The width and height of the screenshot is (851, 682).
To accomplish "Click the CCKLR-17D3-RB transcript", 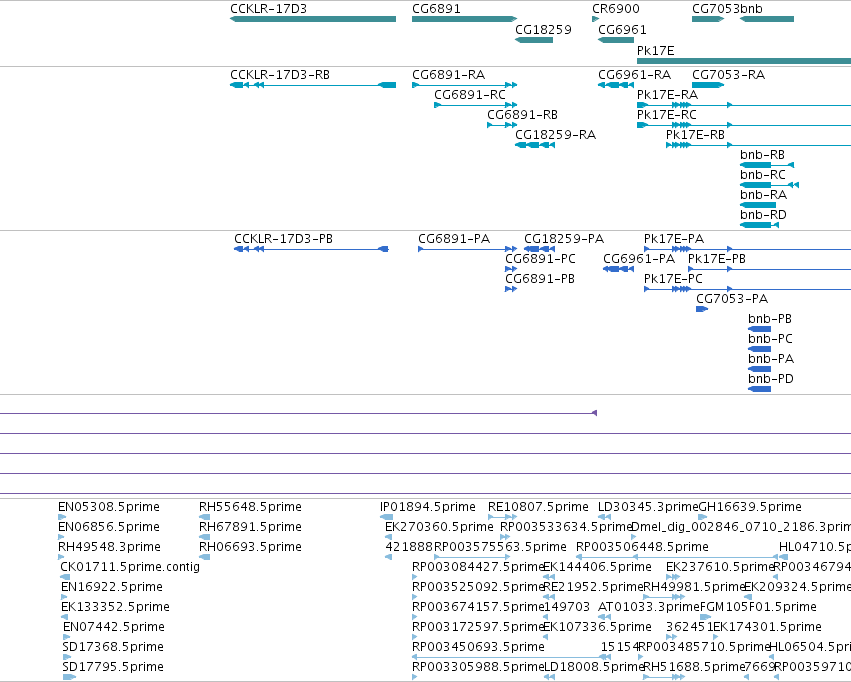I will pos(313,85).
